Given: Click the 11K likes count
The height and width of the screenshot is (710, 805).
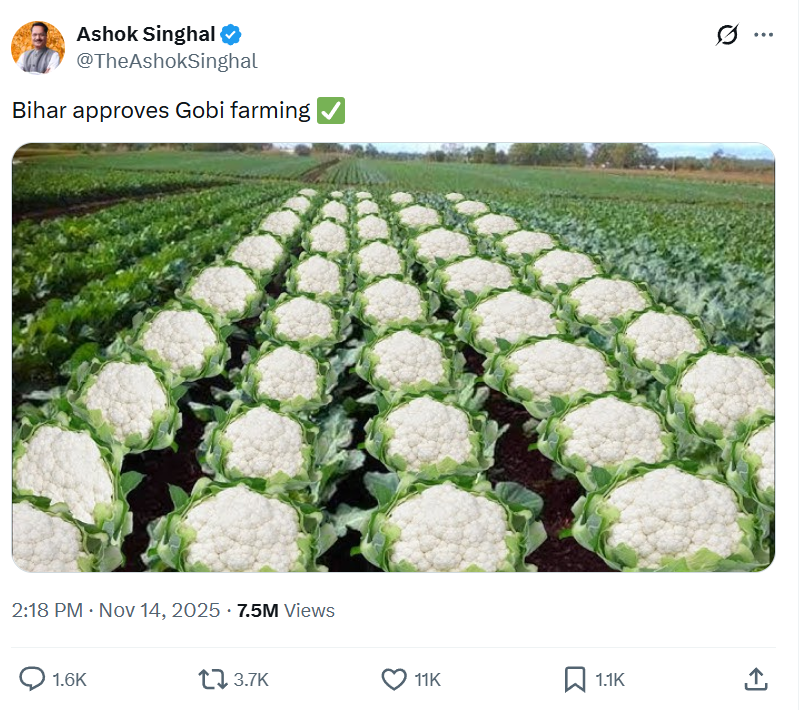Looking at the screenshot, I should [427, 680].
